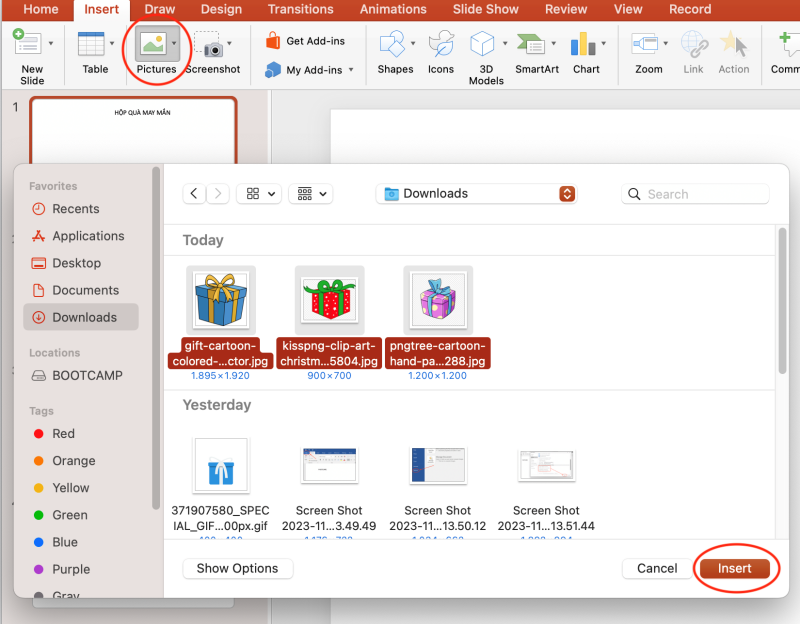800x624 pixels.
Task: Switch to the Record tab
Action: click(x=690, y=9)
